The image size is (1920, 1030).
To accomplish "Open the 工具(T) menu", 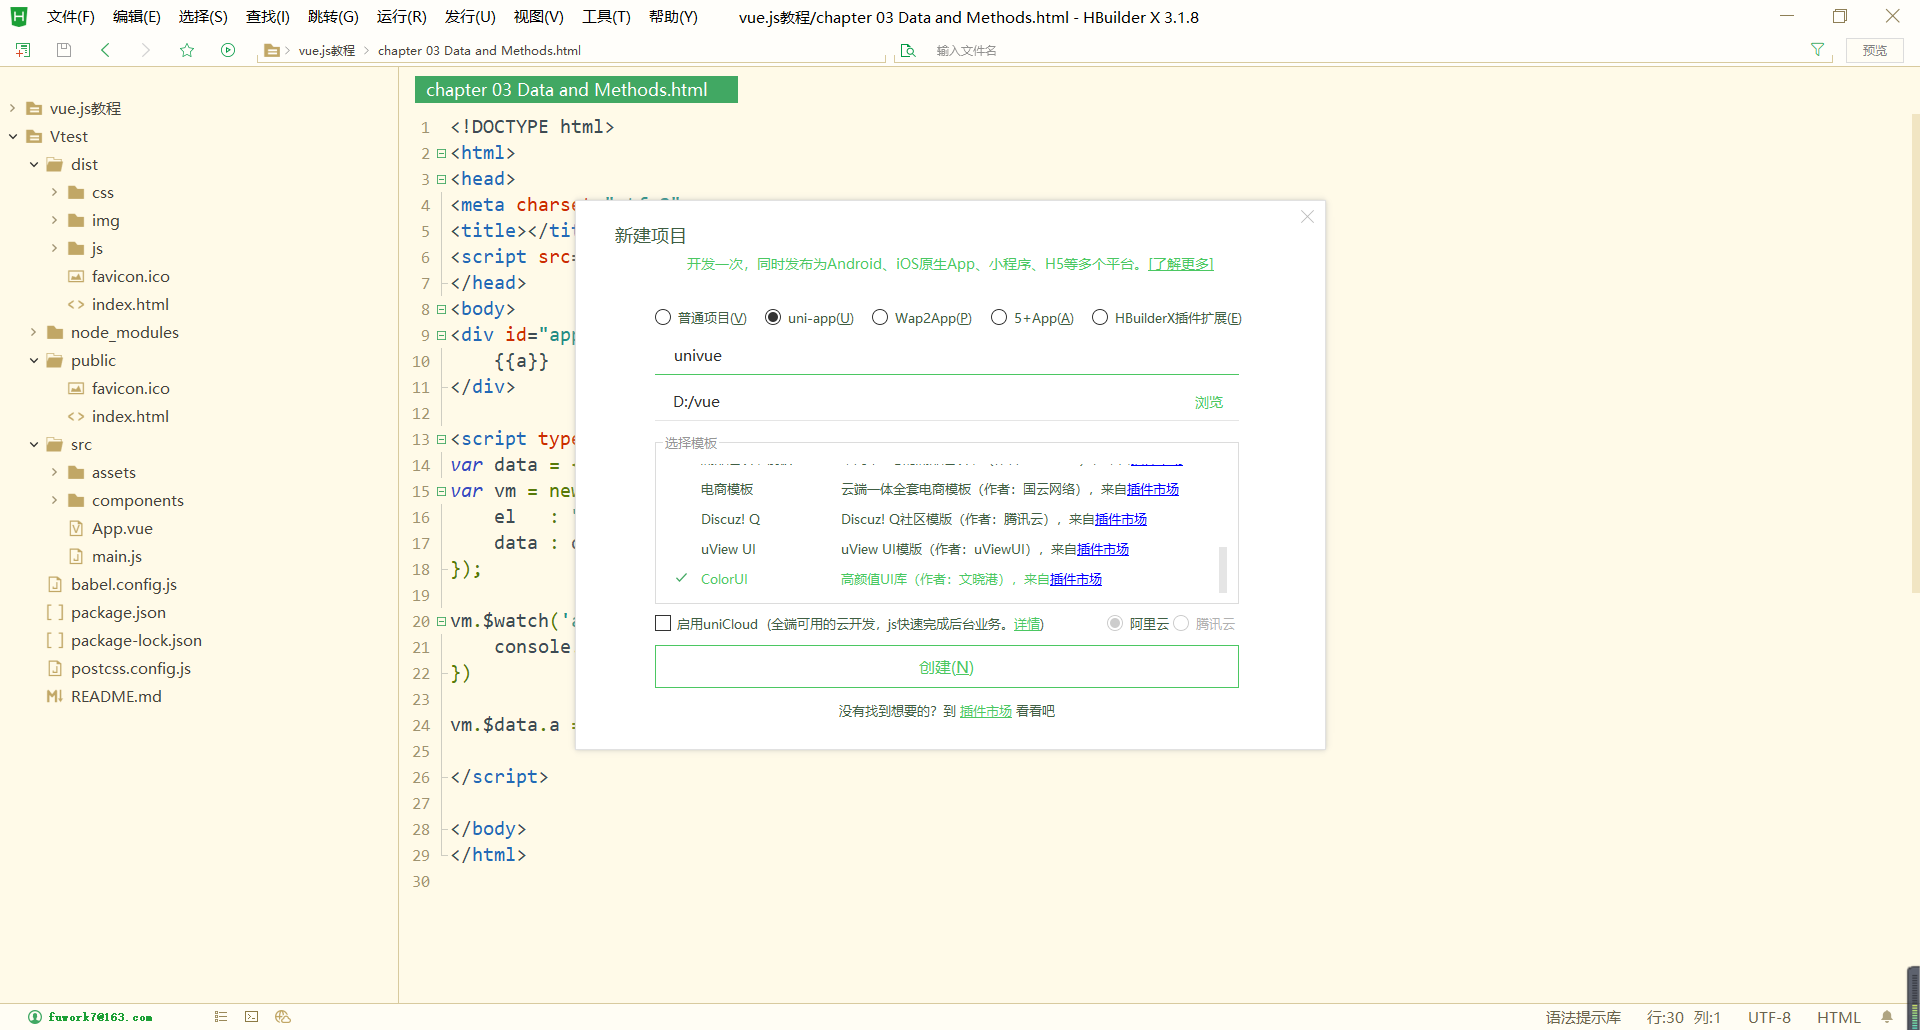I will [606, 17].
